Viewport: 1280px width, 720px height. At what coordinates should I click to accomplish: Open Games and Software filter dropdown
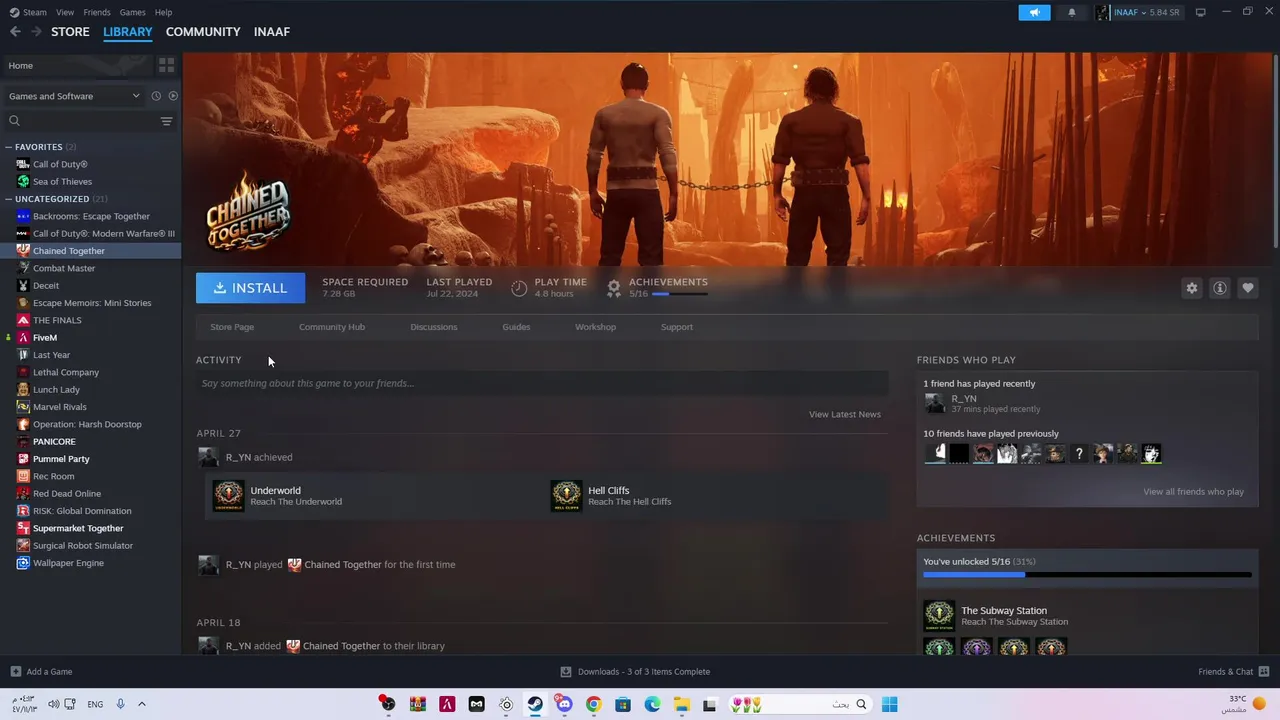(x=74, y=96)
